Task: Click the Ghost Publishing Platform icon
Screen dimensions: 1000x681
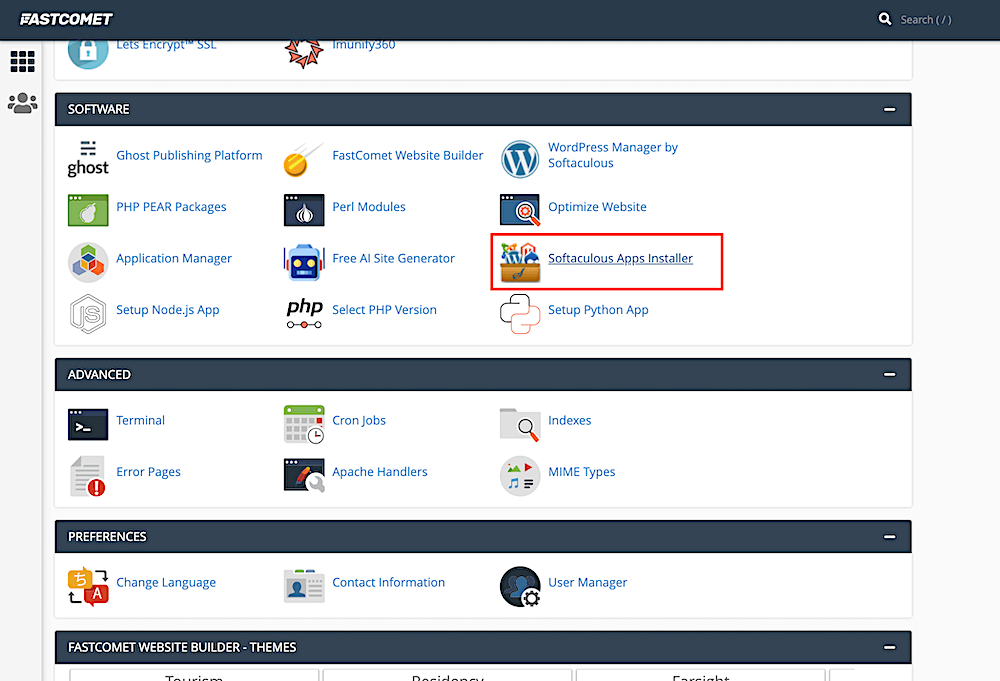Action: click(88, 158)
